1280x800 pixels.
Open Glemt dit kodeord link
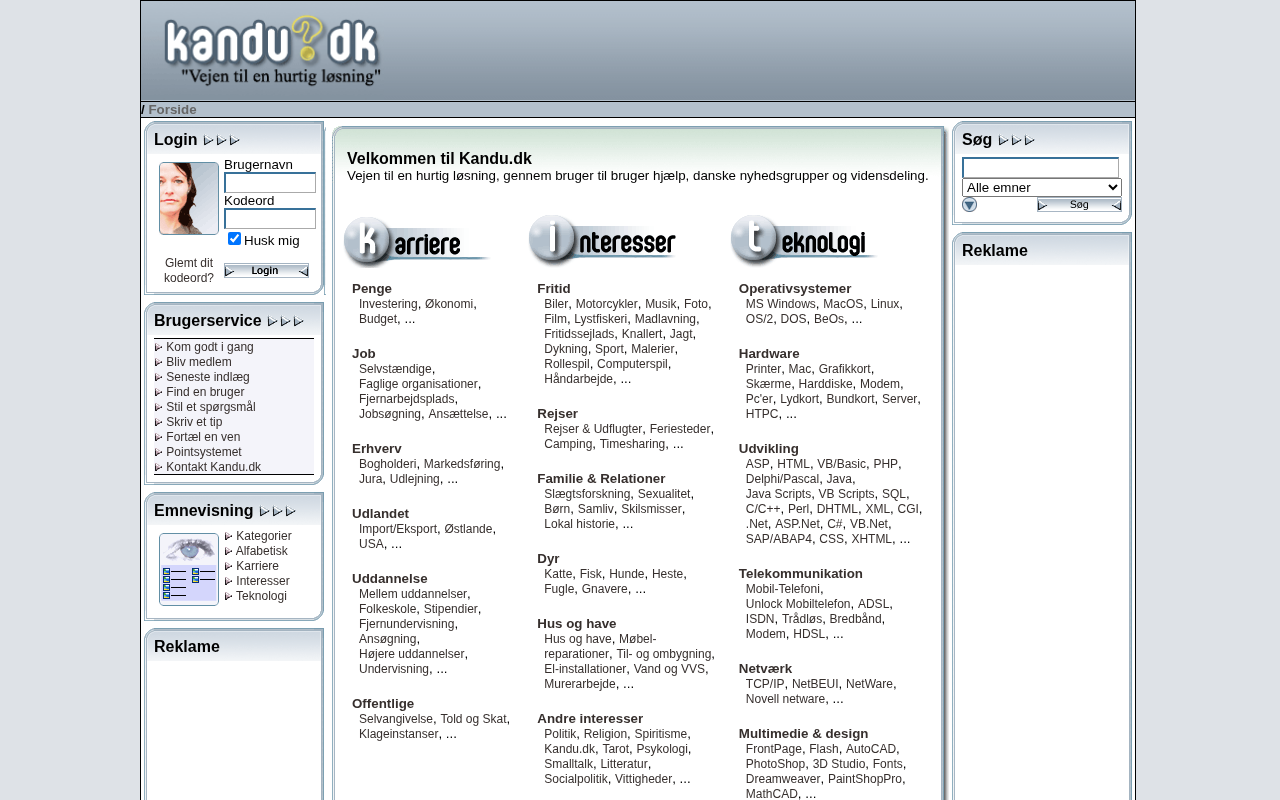(189, 271)
